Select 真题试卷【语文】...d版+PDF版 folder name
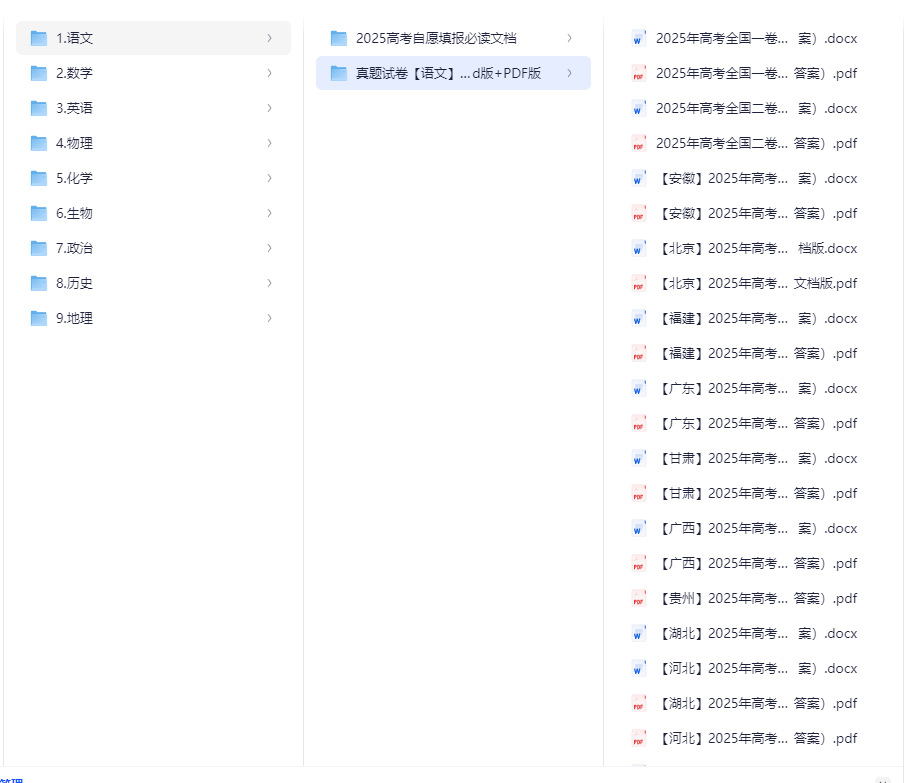The height and width of the screenshot is (783, 920). (x=448, y=73)
